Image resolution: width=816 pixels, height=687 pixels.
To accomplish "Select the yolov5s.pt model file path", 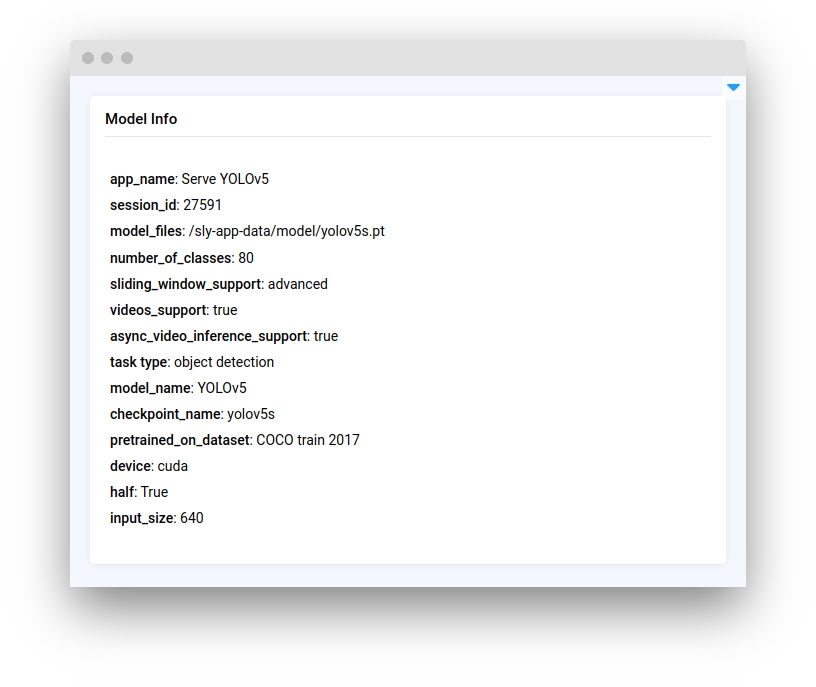I will pos(286,231).
